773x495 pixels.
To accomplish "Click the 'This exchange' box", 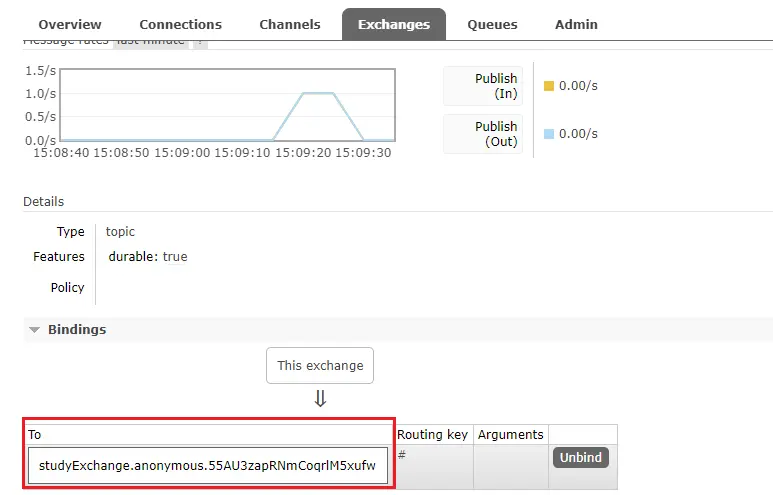I will 320,365.
